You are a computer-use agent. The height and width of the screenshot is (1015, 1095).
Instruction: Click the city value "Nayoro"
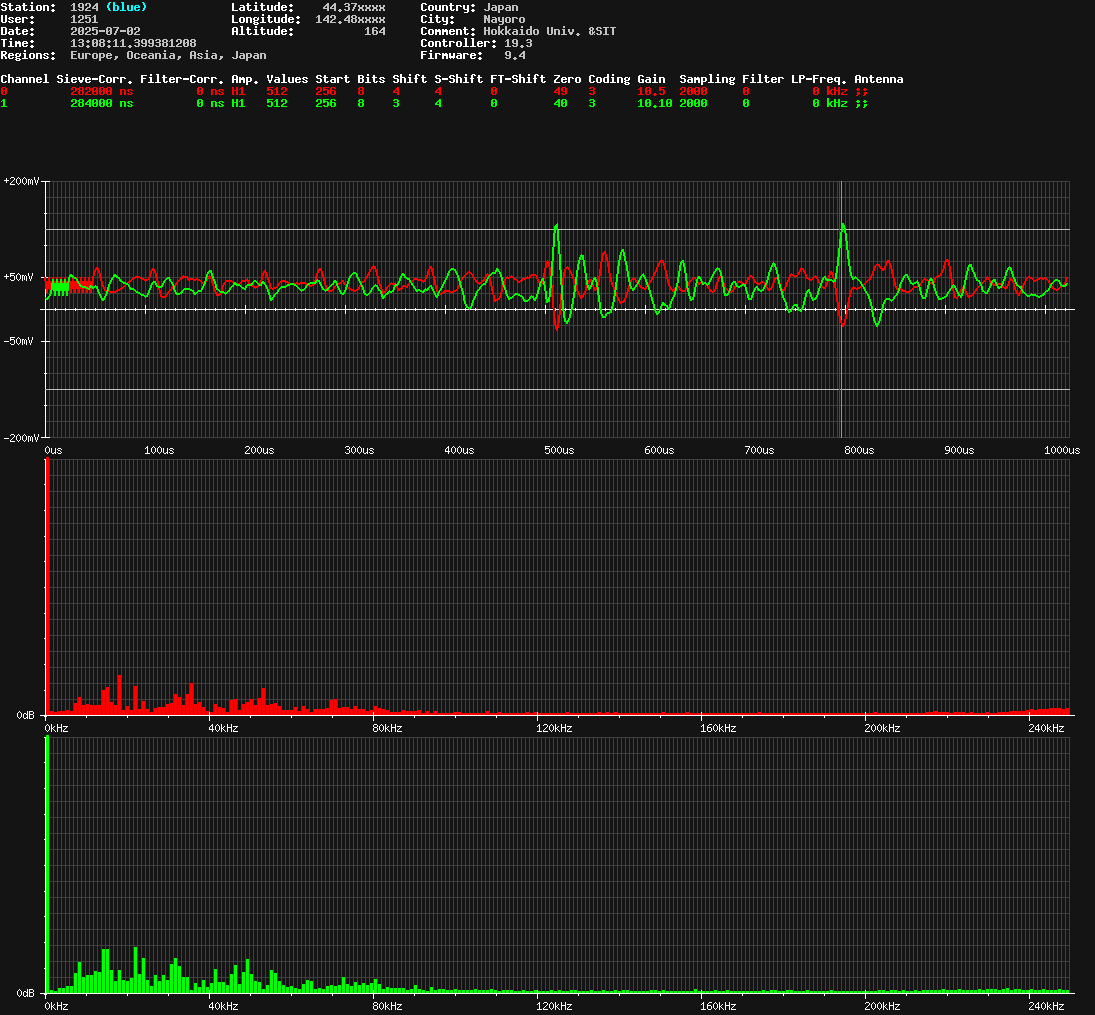pos(504,19)
